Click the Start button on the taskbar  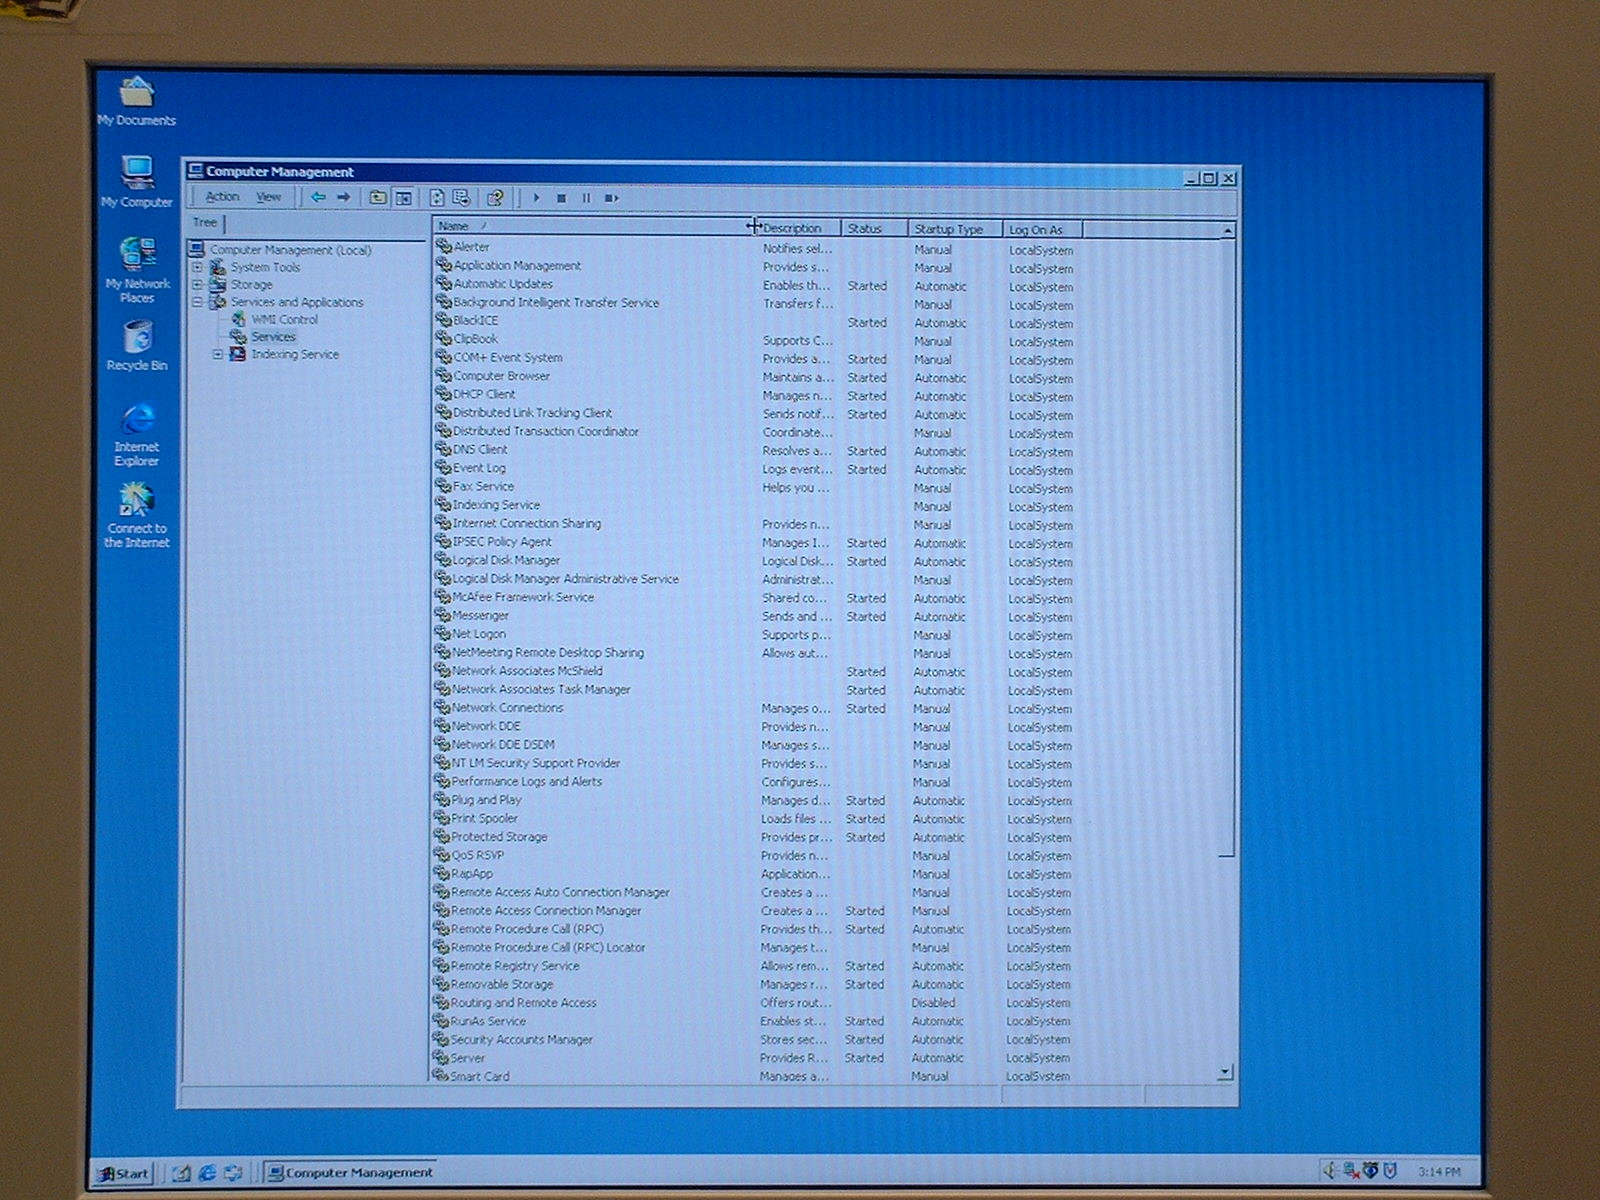coord(123,1173)
